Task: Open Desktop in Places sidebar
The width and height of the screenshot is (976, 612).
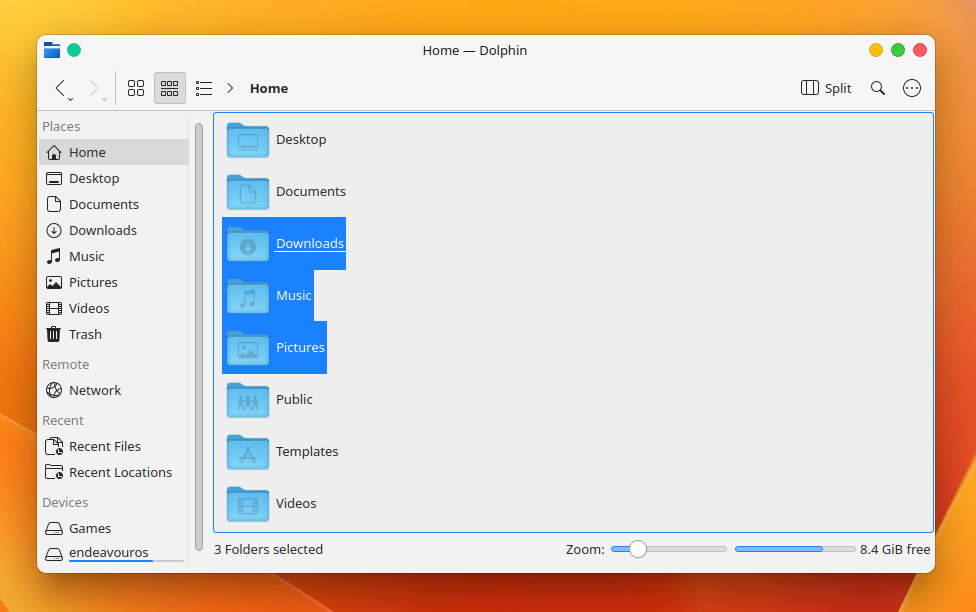Action: (113, 179)
